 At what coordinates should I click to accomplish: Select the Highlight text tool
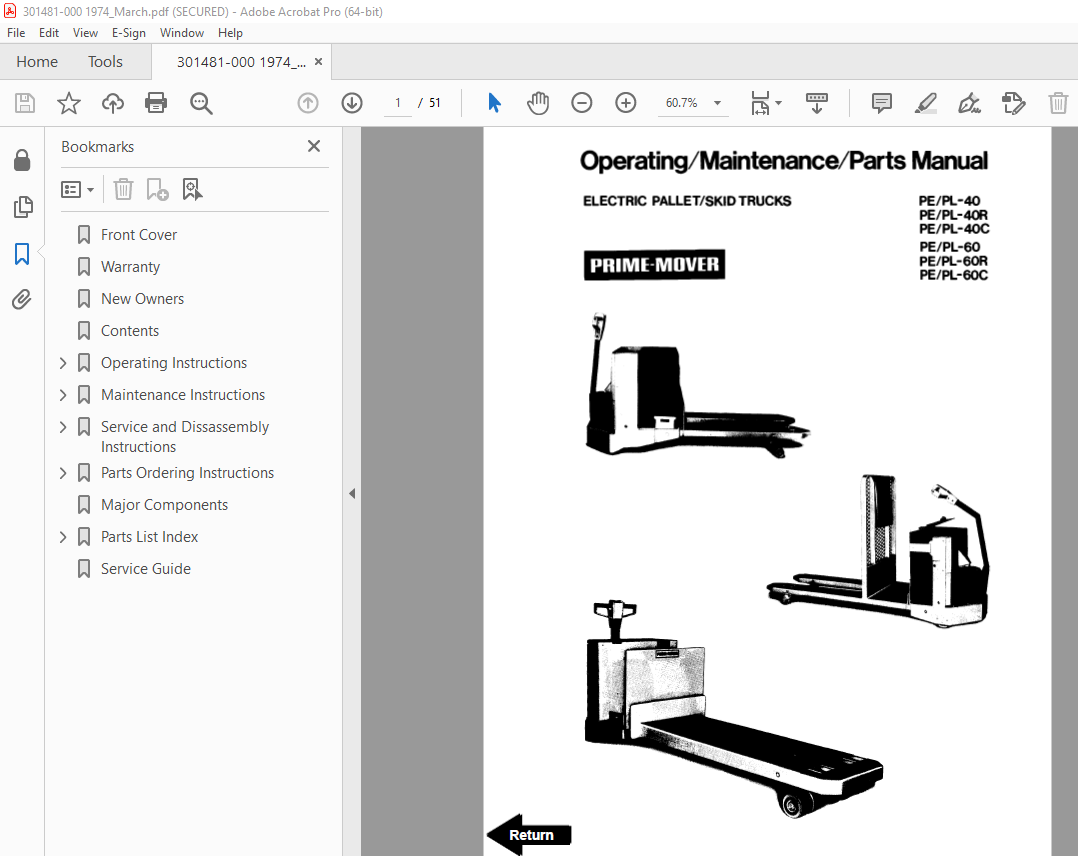(x=925, y=103)
